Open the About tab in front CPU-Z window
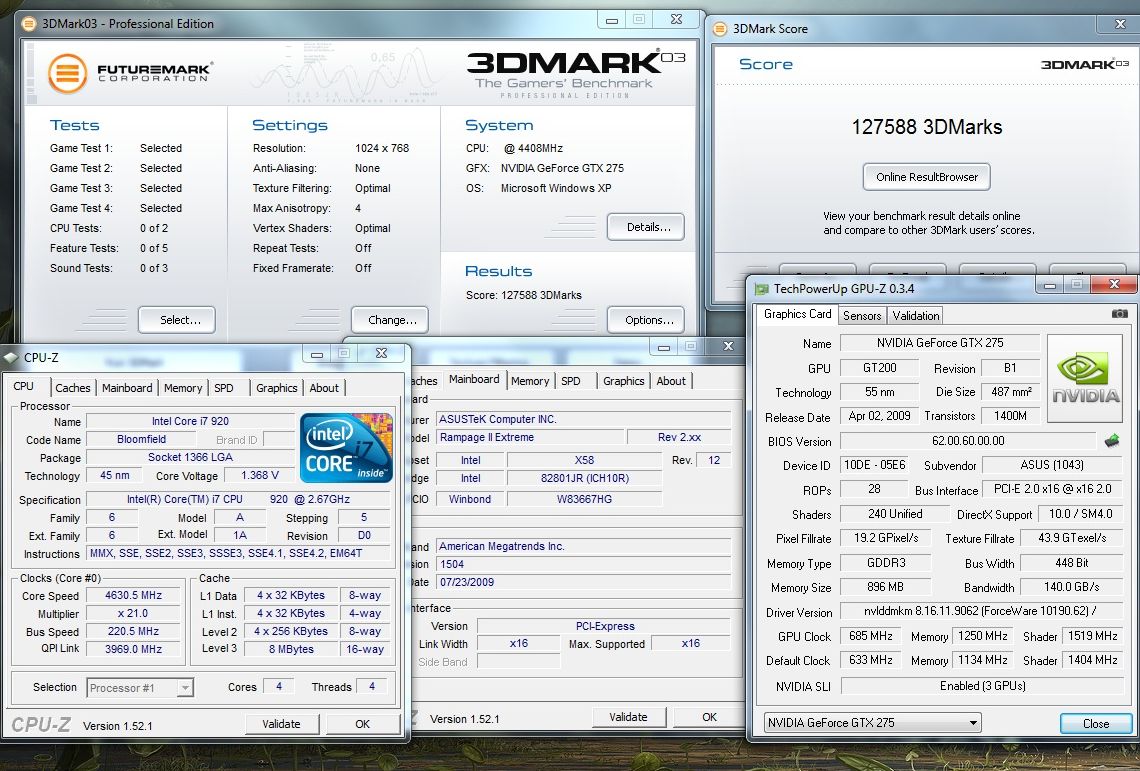 click(x=324, y=388)
